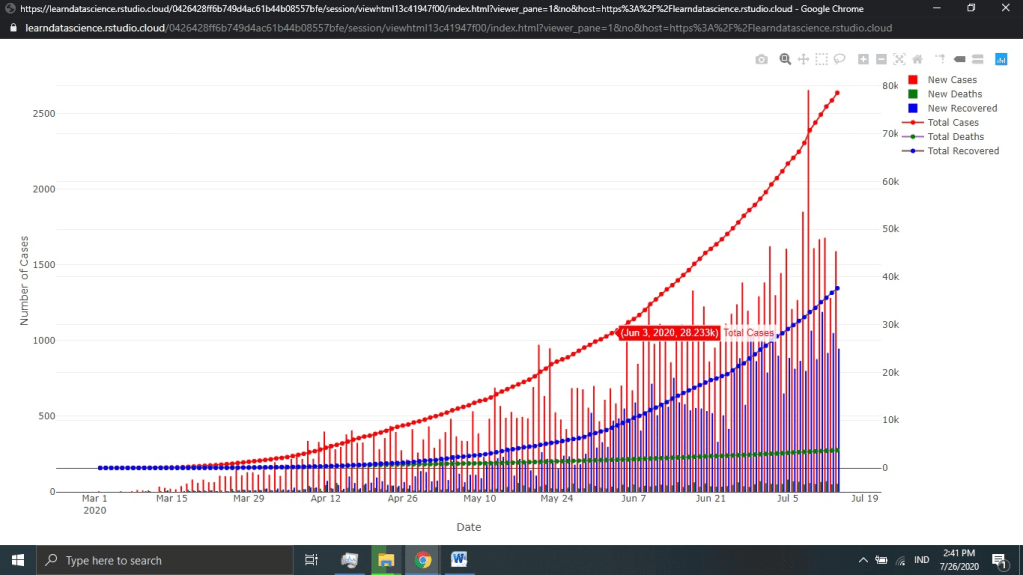The image size is (1023, 575).
Task: Click the Zoom out minus icon
Action: [x=881, y=59]
